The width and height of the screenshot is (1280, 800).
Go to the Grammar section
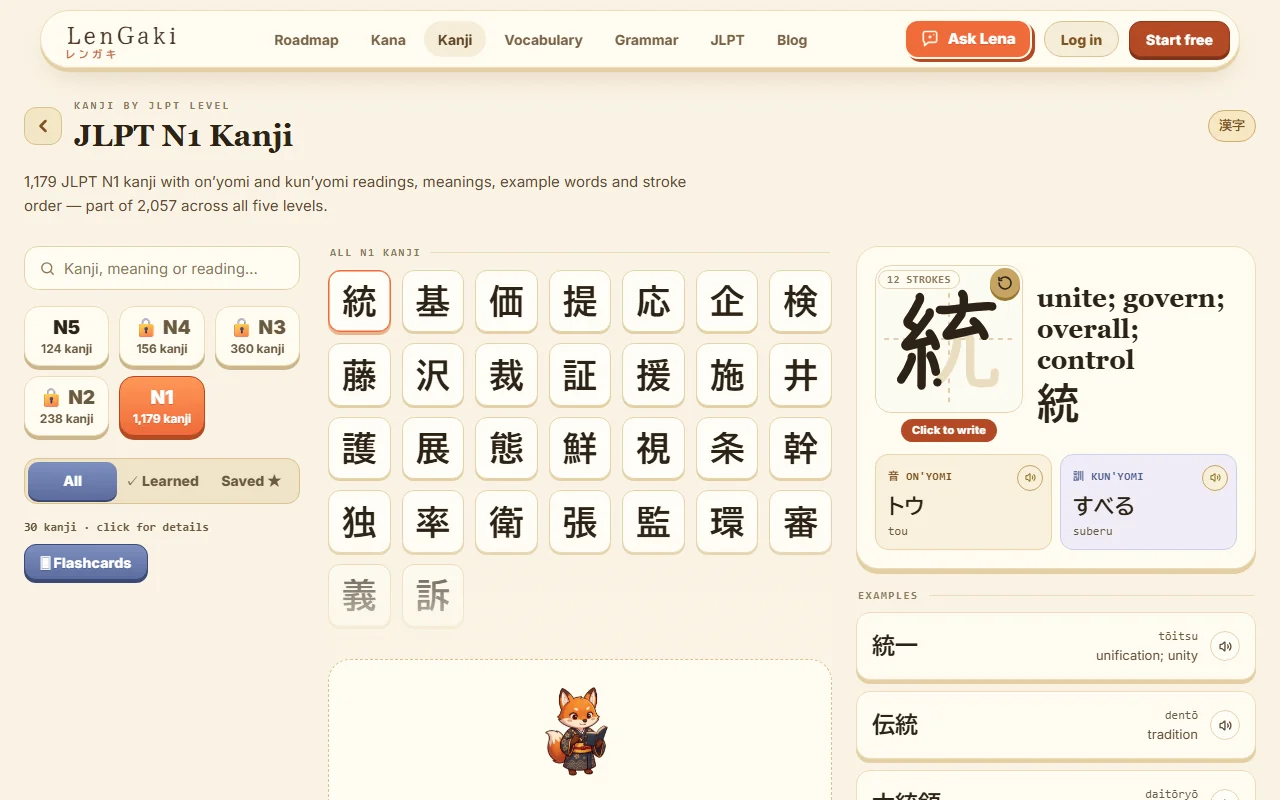pos(646,40)
